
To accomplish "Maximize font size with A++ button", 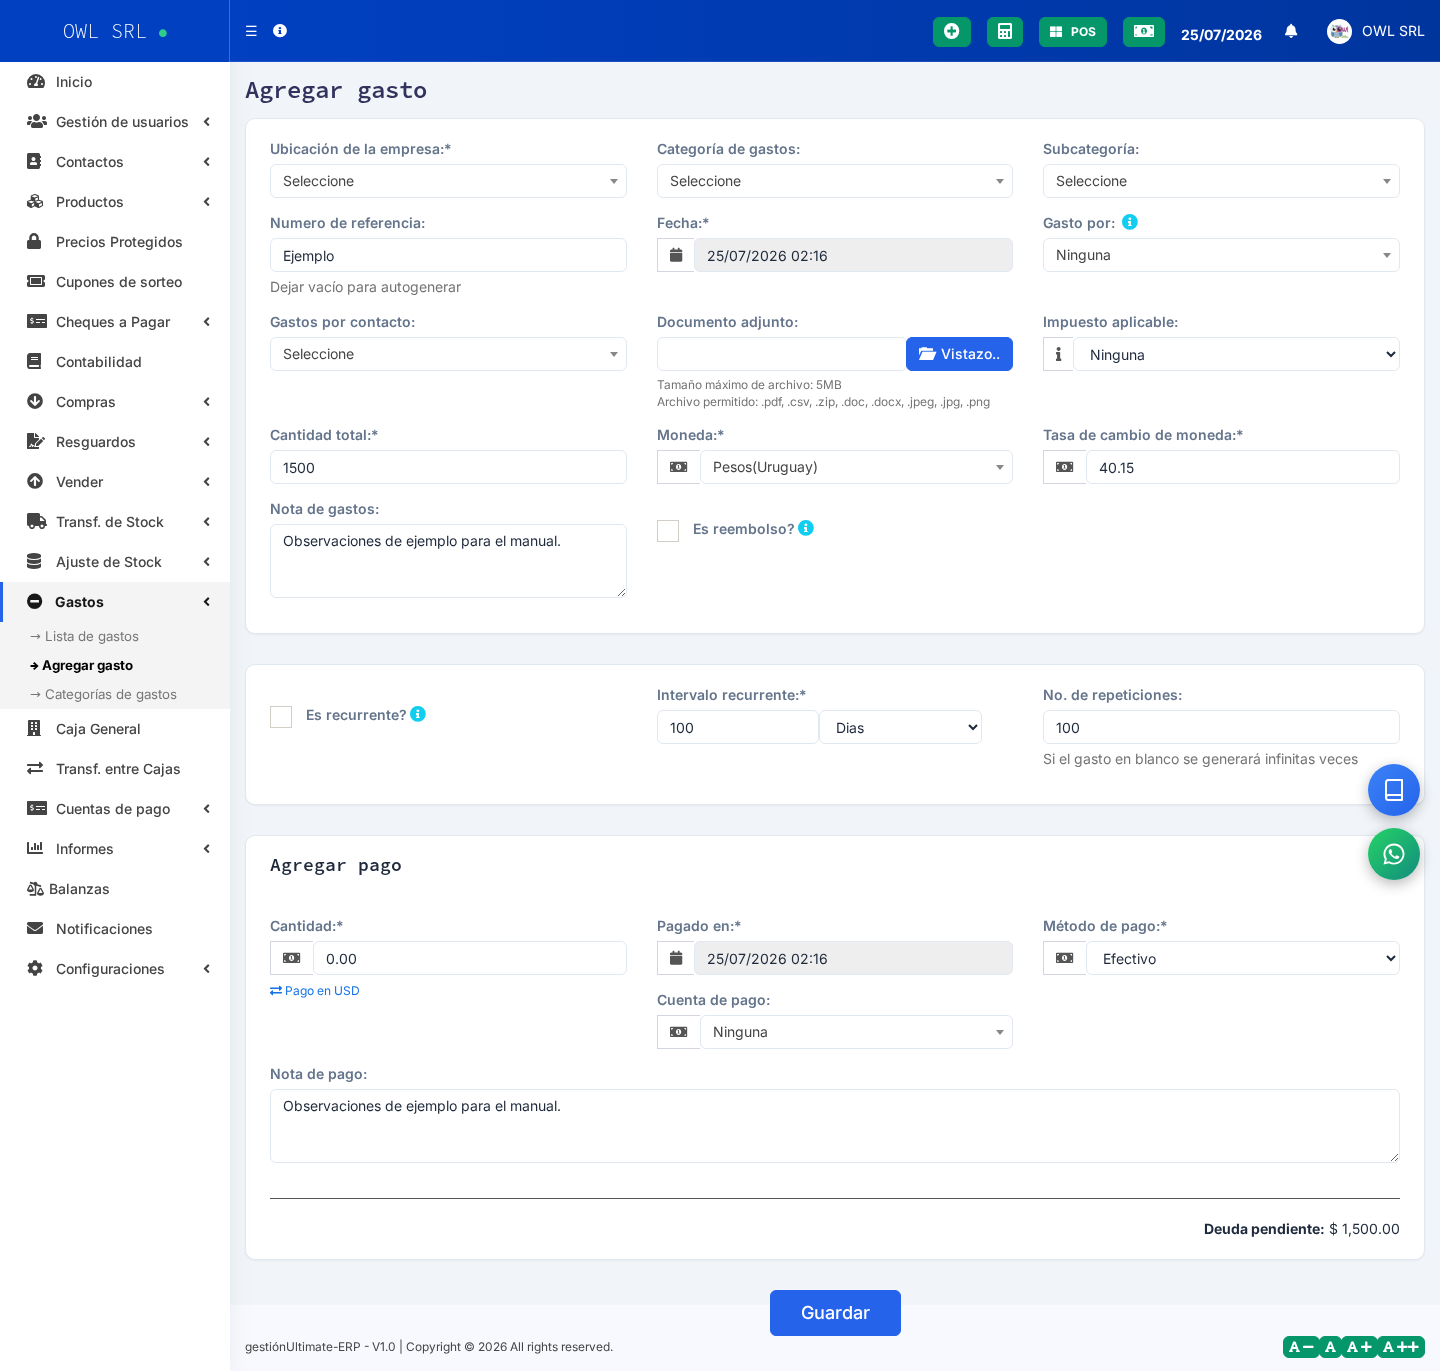I will (1401, 1347).
